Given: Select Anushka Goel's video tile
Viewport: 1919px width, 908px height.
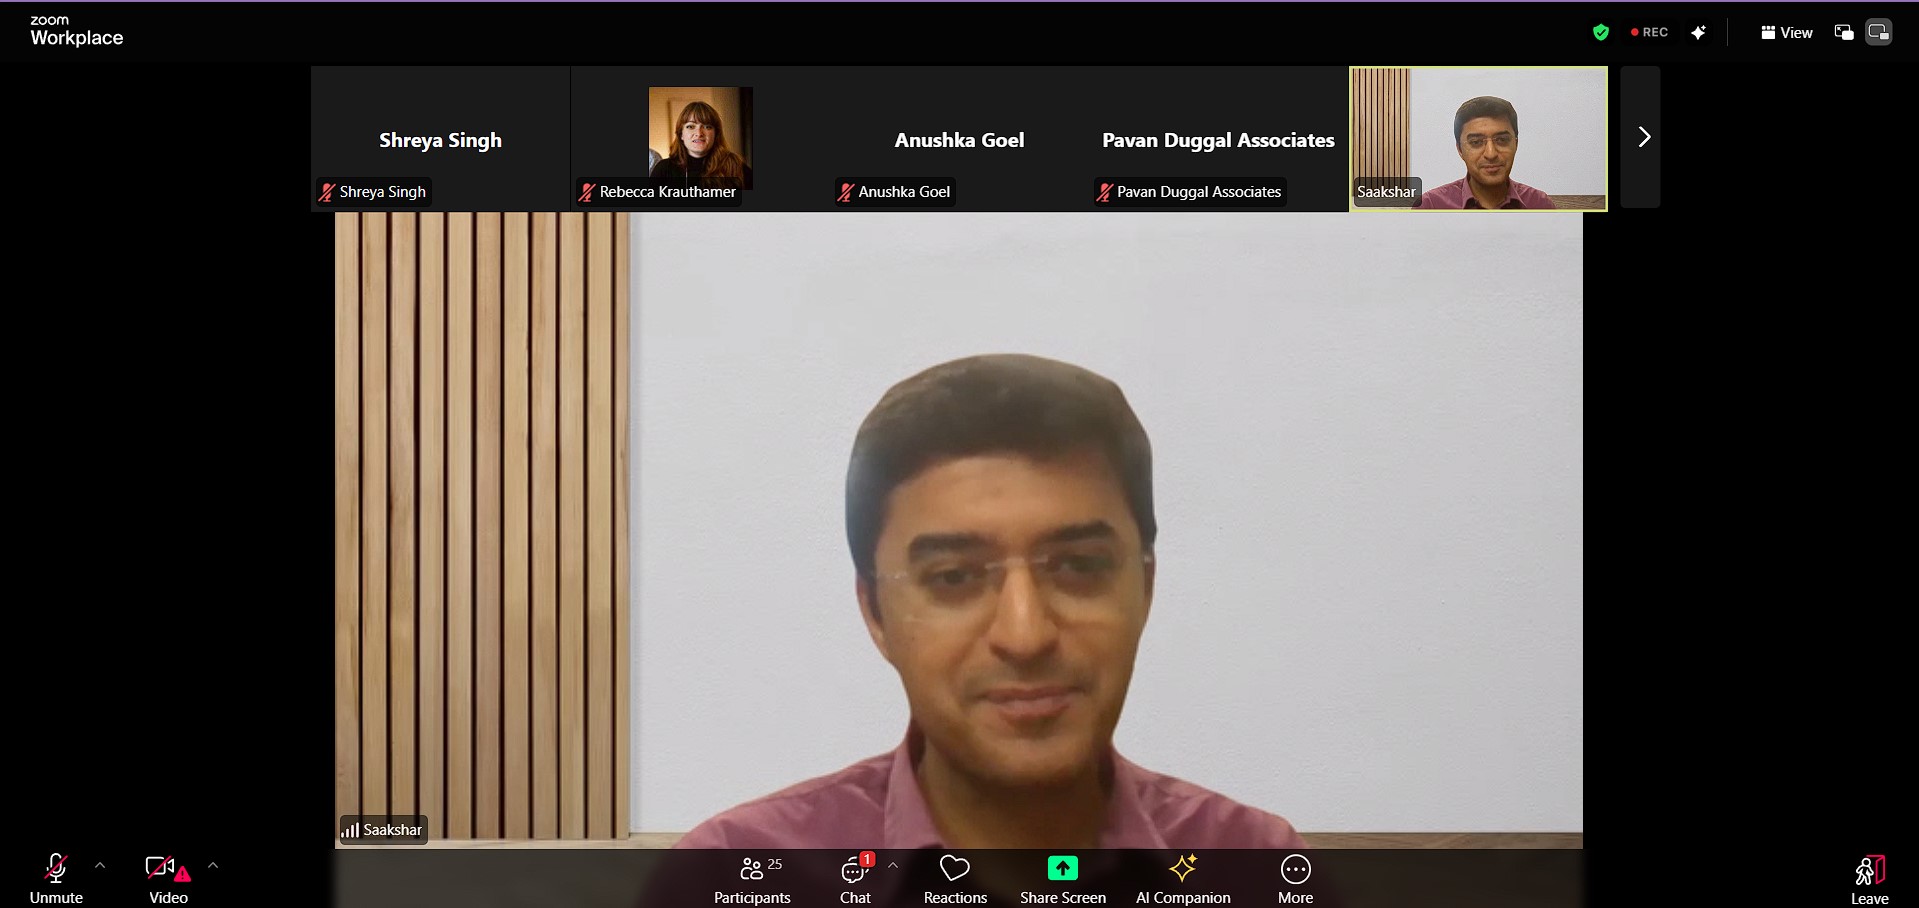Looking at the screenshot, I should click(x=959, y=138).
